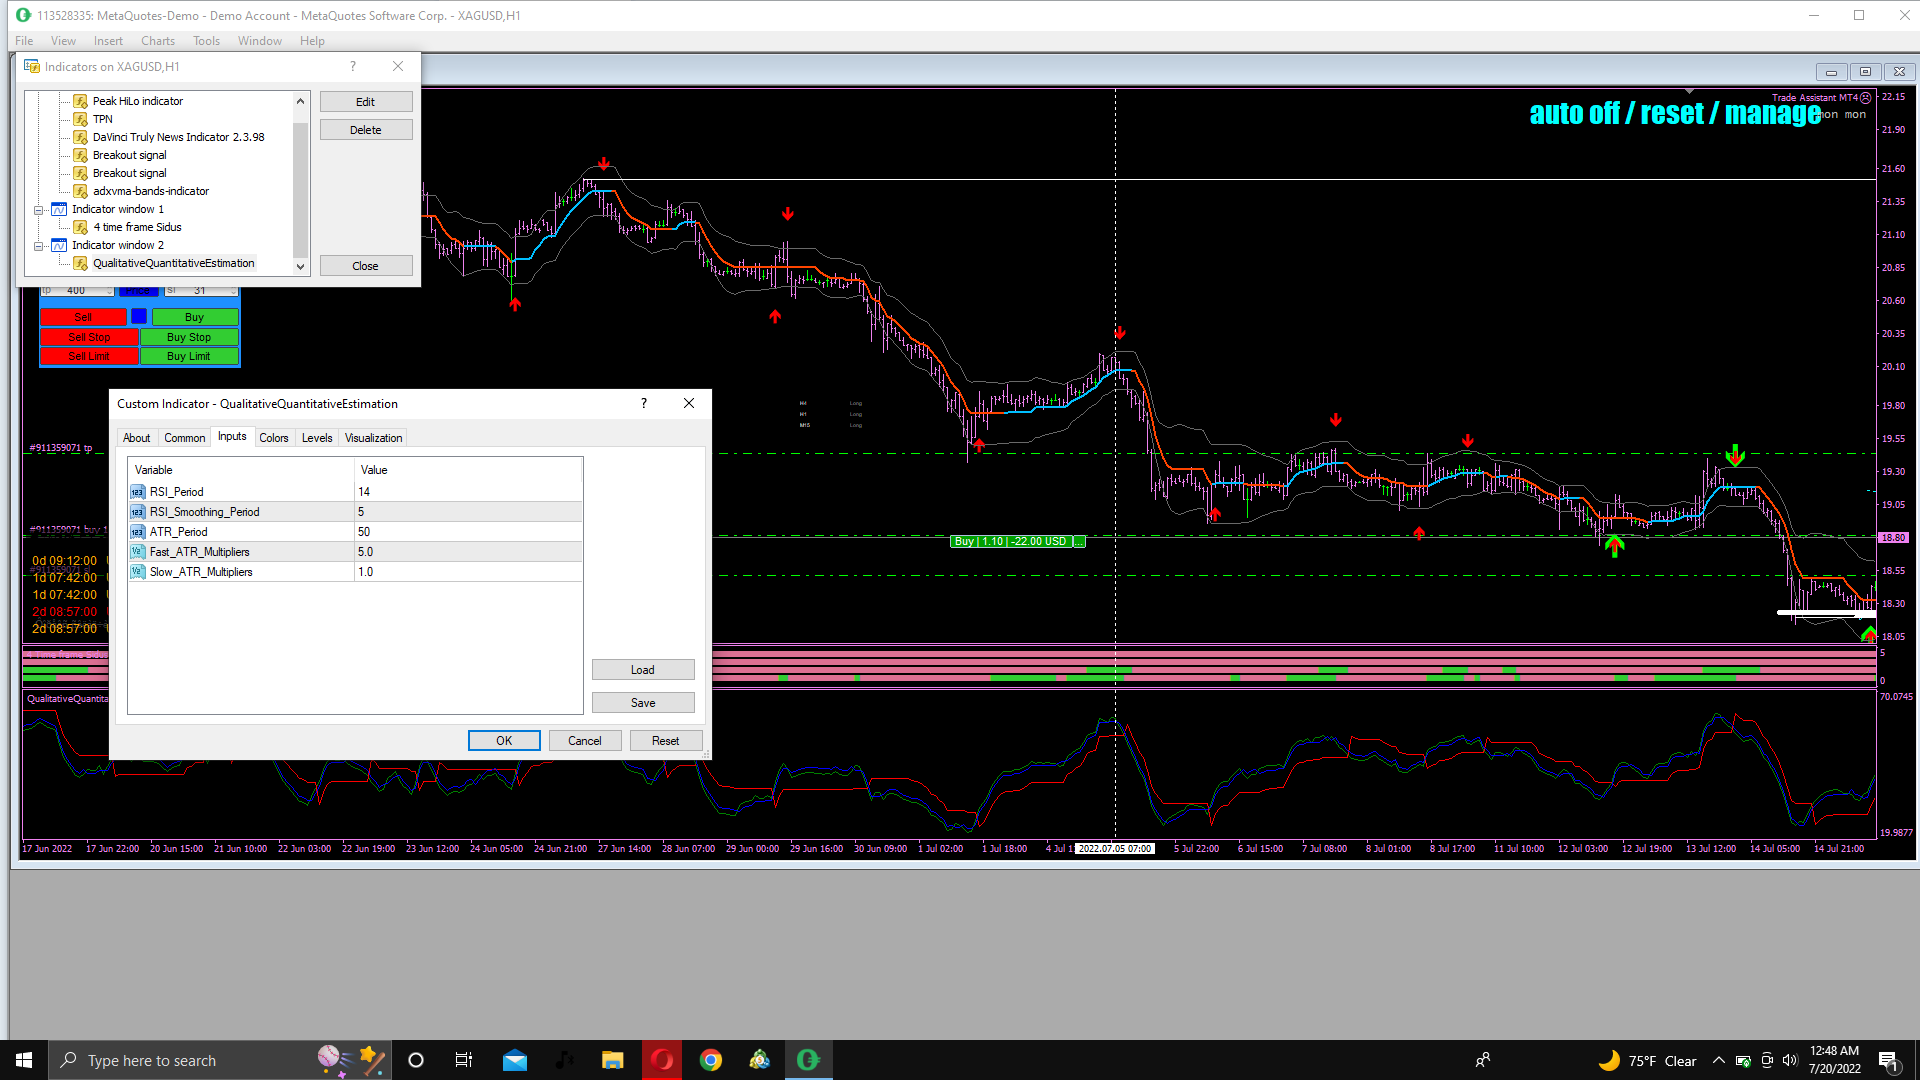The height and width of the screenshot is (1080, 1920).
Task: Select the TPN indicator icon
Action: point(81,119)
